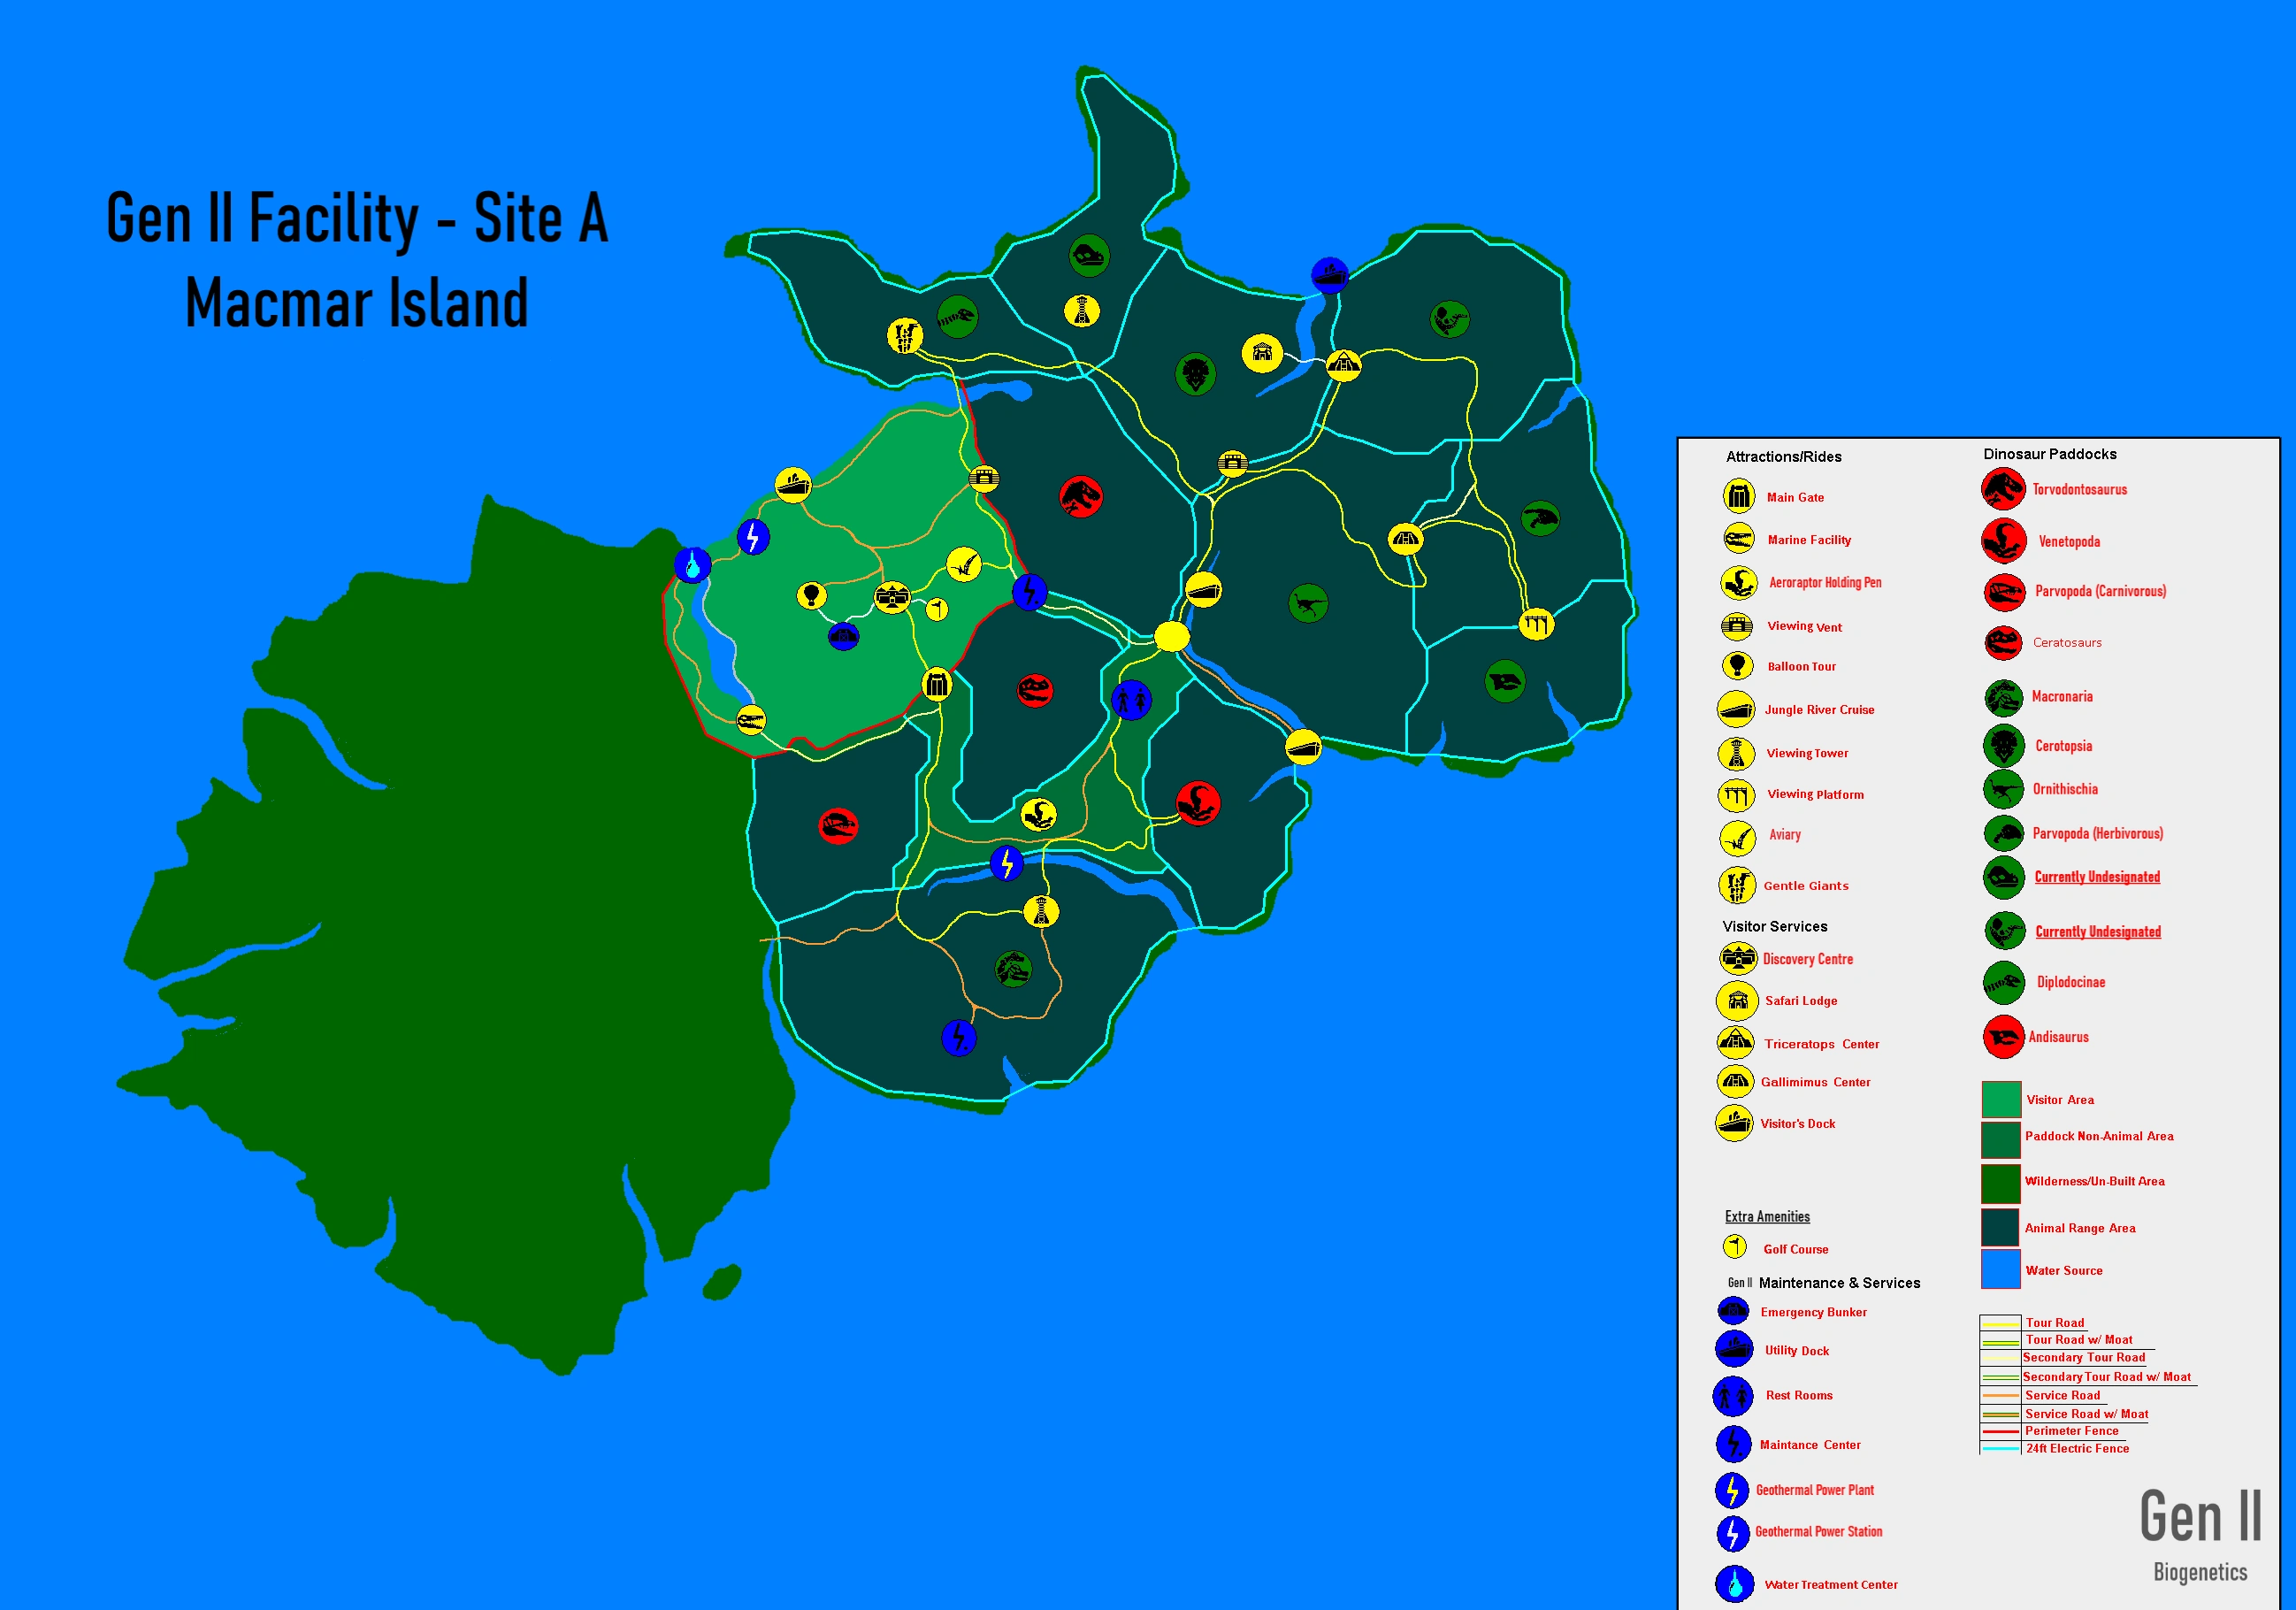This screenshot has height=1610, width=2296.
Task: Click the Discovery Centre icon on the map
Action: [x=892, y=597]
